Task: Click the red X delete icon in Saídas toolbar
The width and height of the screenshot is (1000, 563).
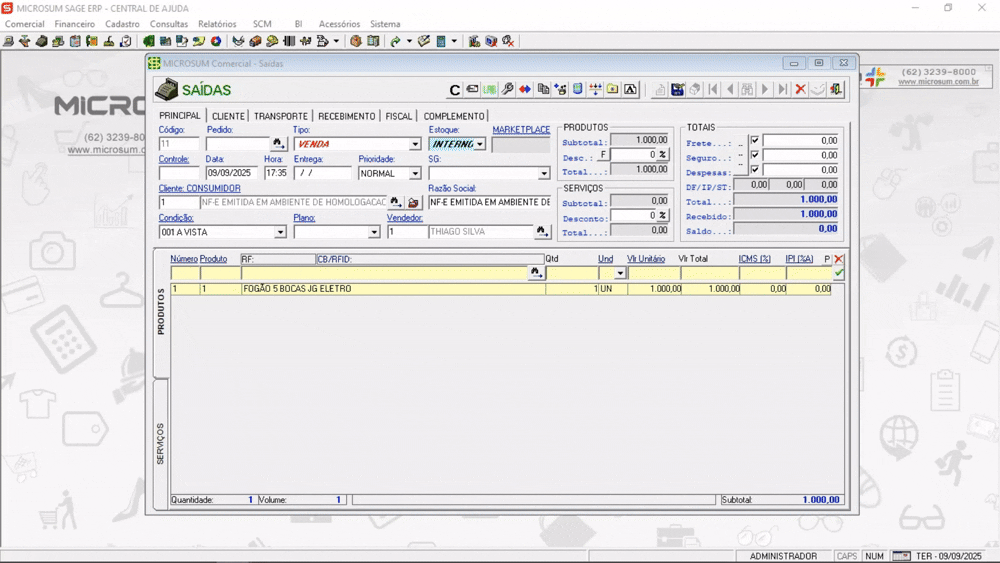Action: 800,89
